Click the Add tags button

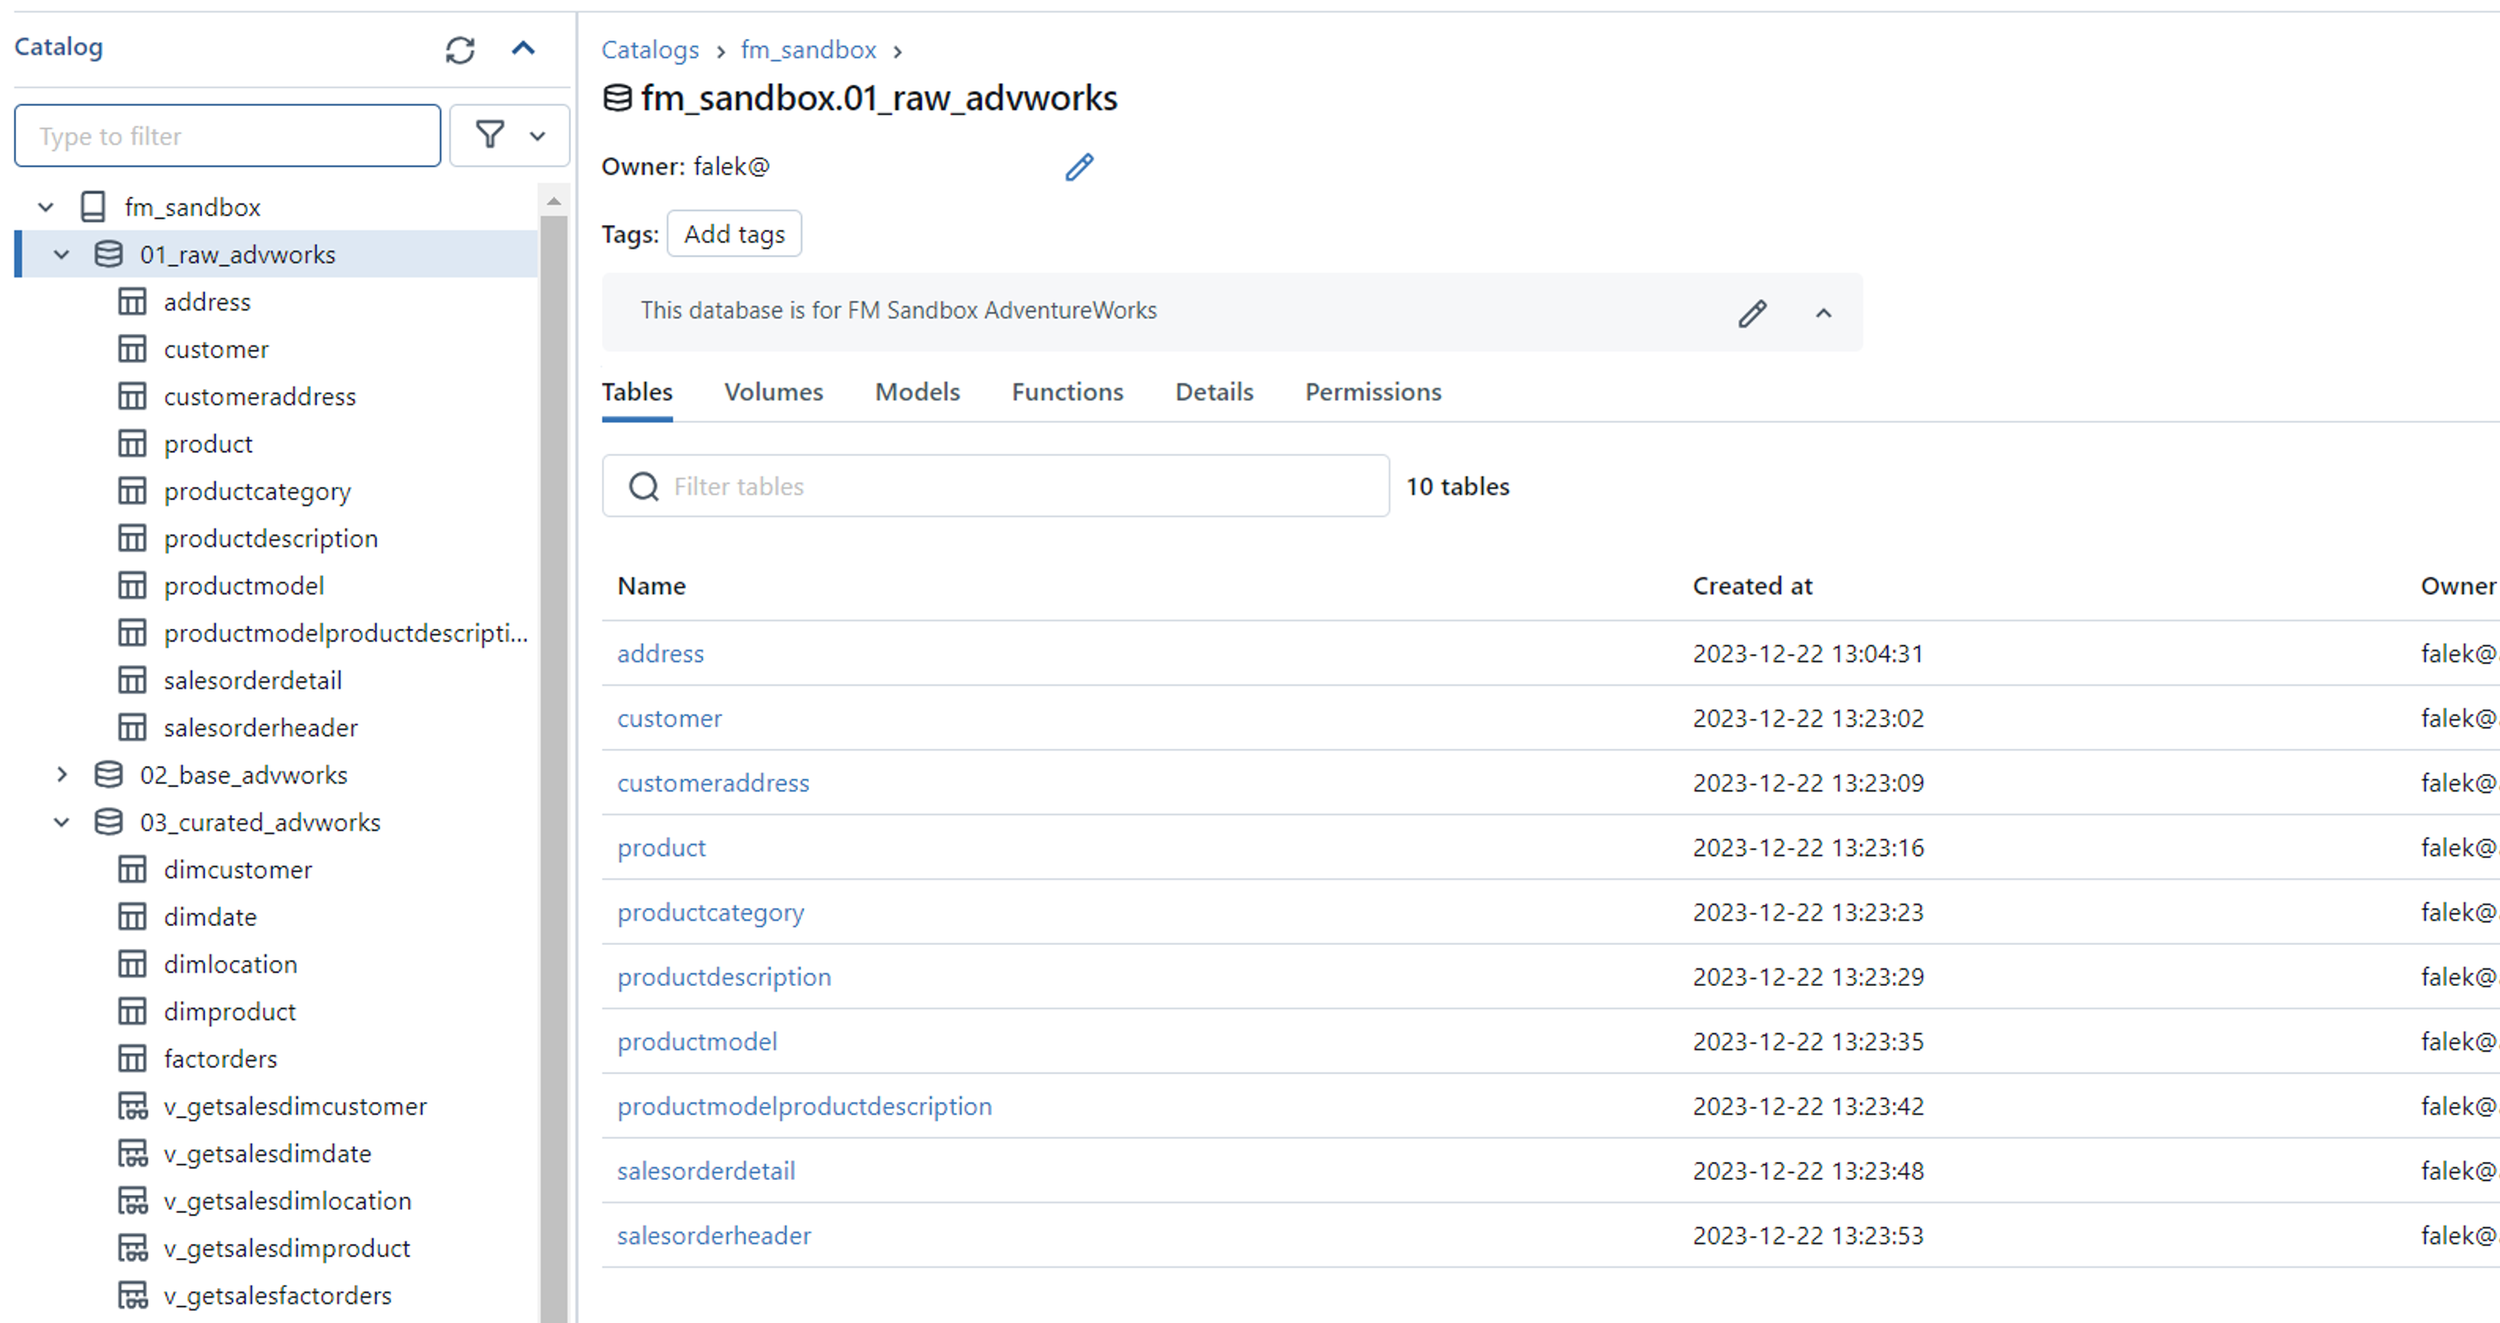(734, 233)
